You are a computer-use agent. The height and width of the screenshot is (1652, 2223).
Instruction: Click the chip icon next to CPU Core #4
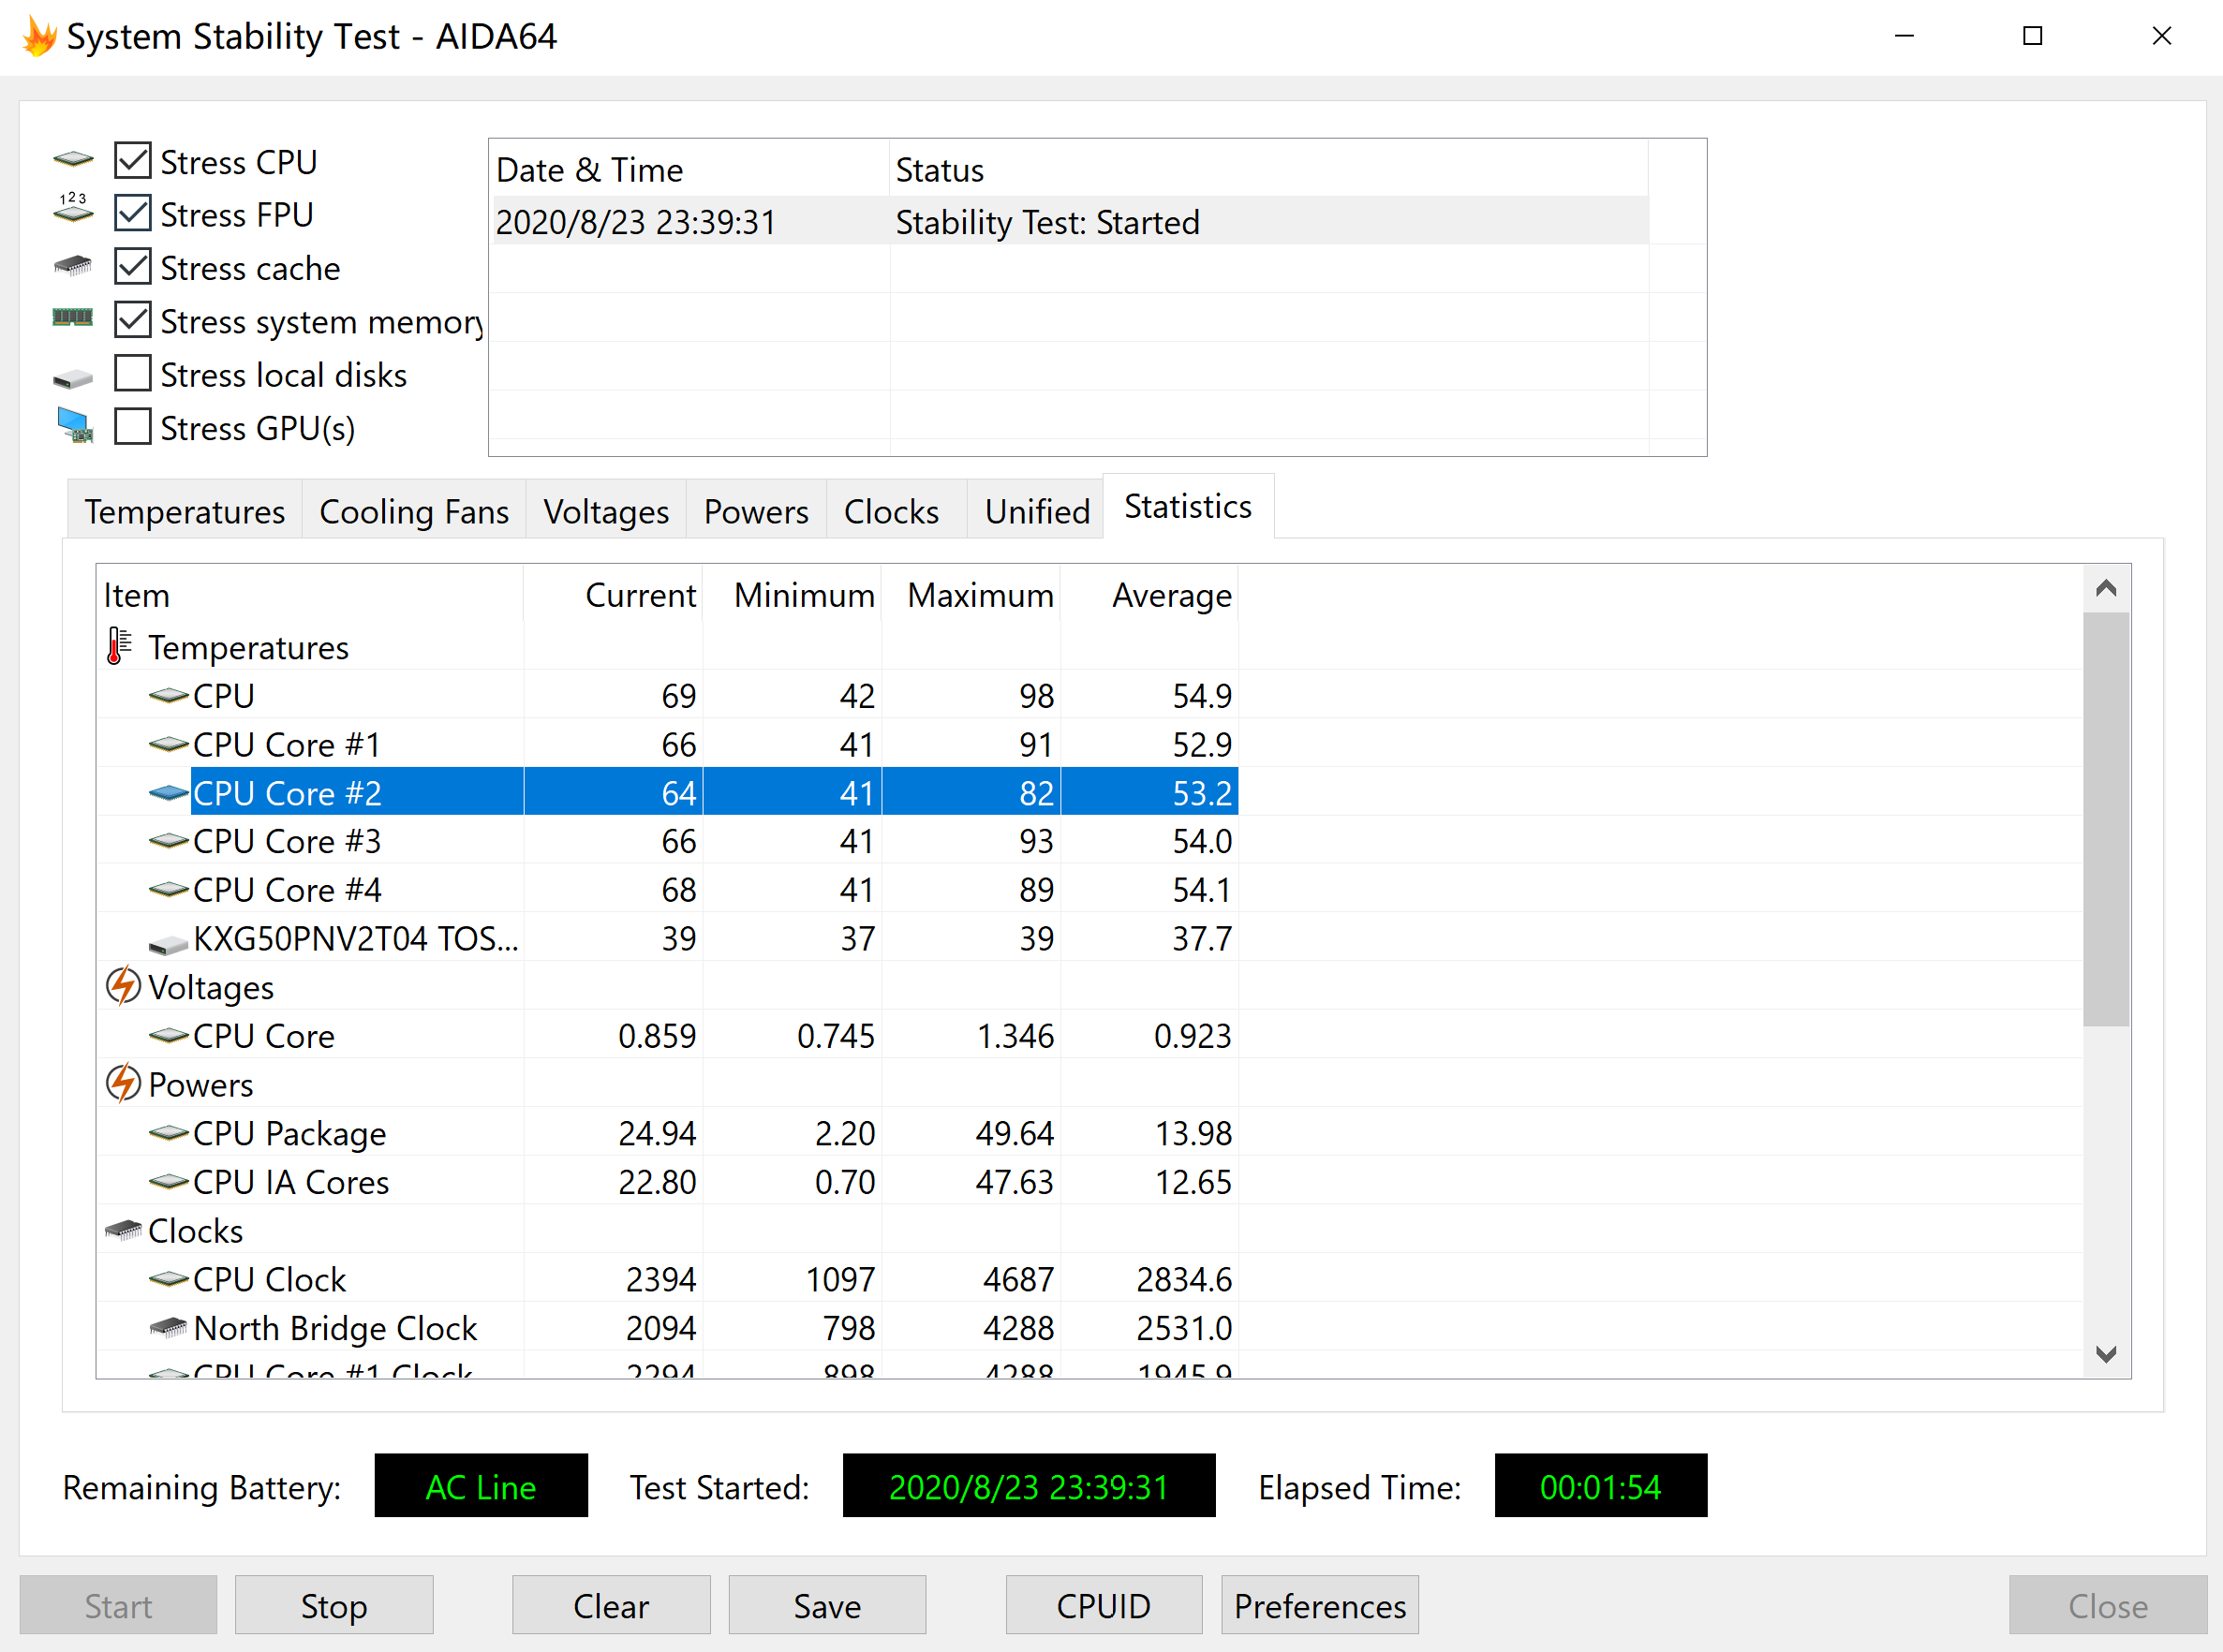pos(169,889)
